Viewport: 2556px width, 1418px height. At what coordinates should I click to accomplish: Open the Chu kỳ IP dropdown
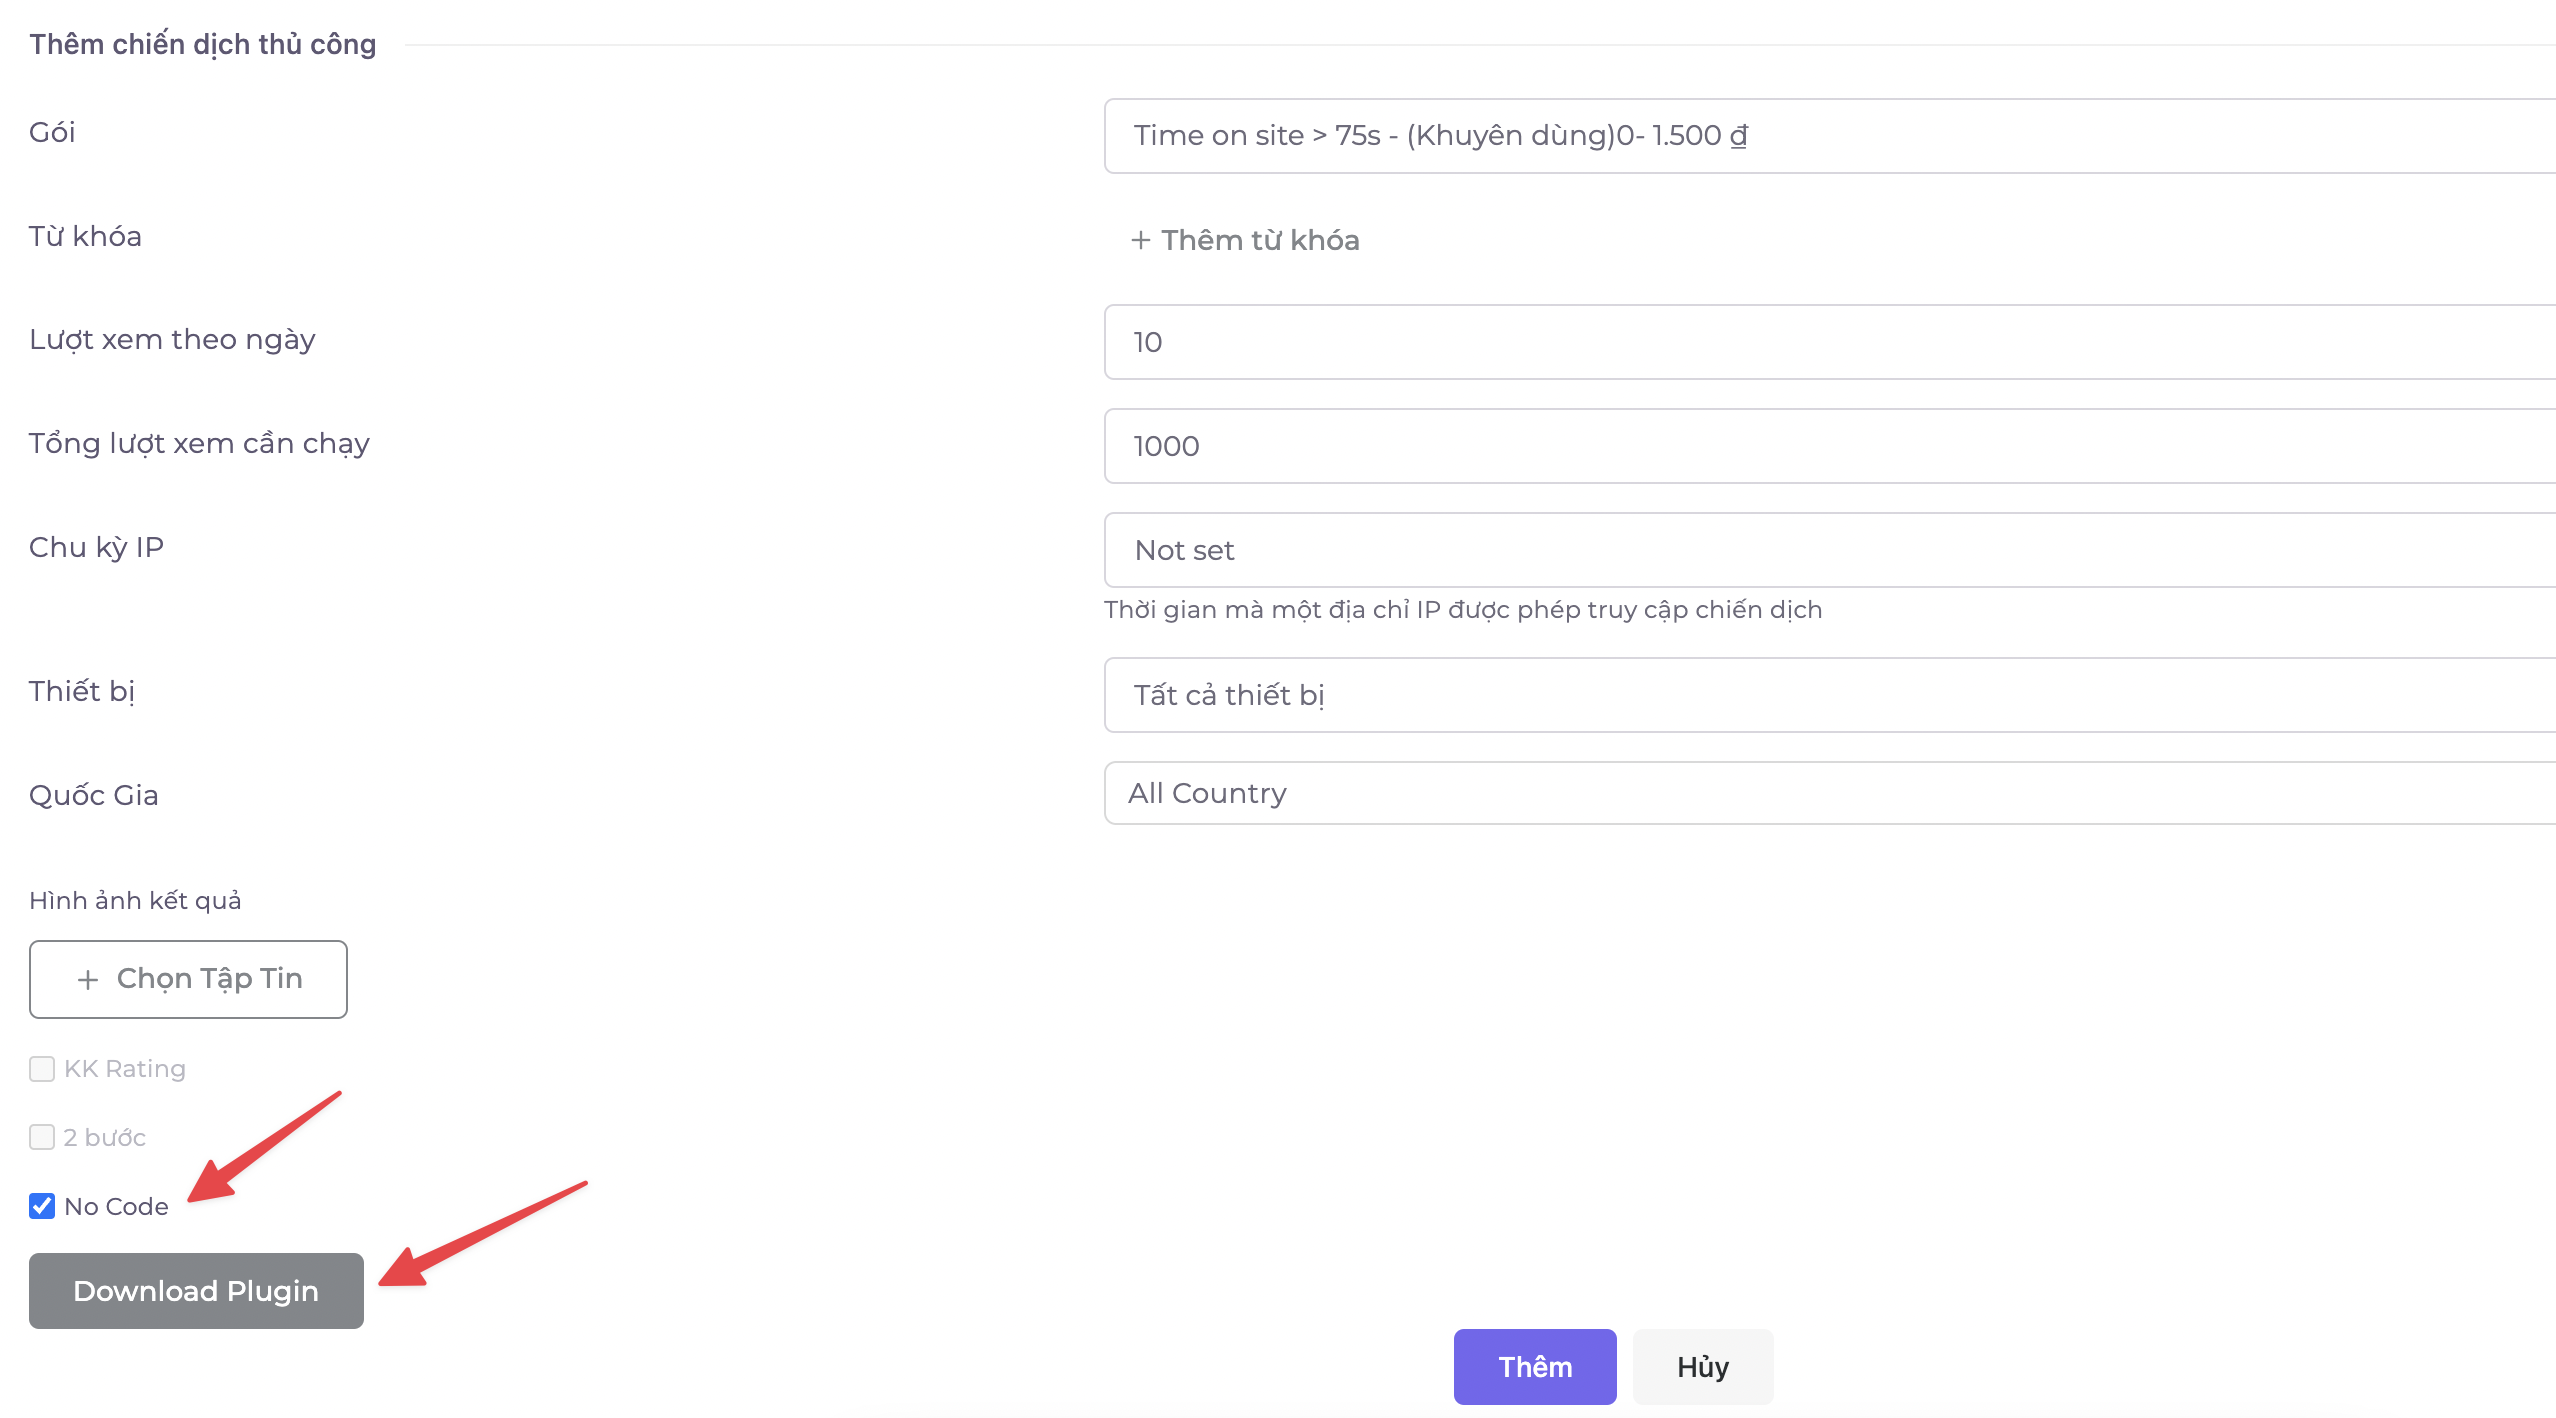pyautogui.click(x=1830, y=550)
